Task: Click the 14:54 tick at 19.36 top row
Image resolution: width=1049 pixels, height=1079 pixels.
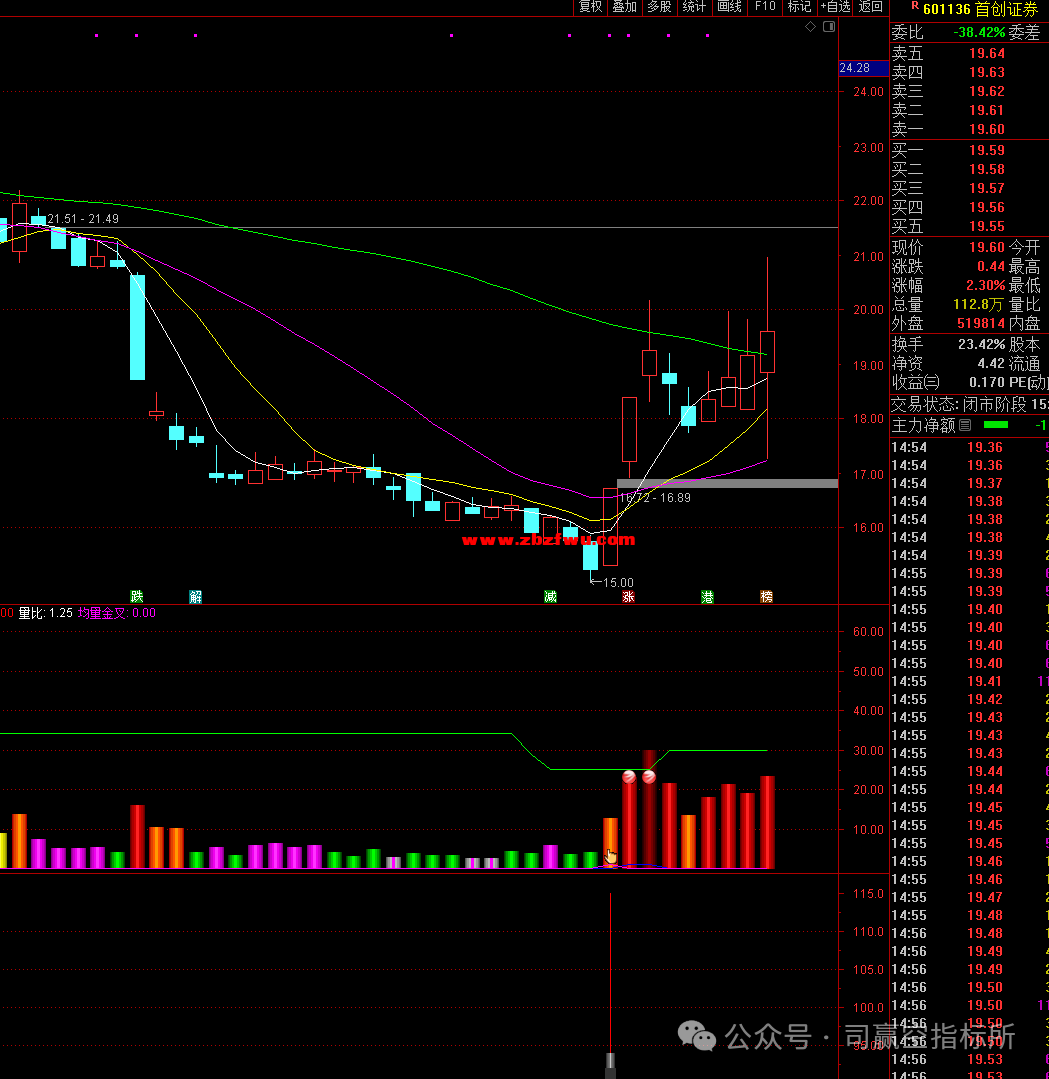Action: (969, 447)
